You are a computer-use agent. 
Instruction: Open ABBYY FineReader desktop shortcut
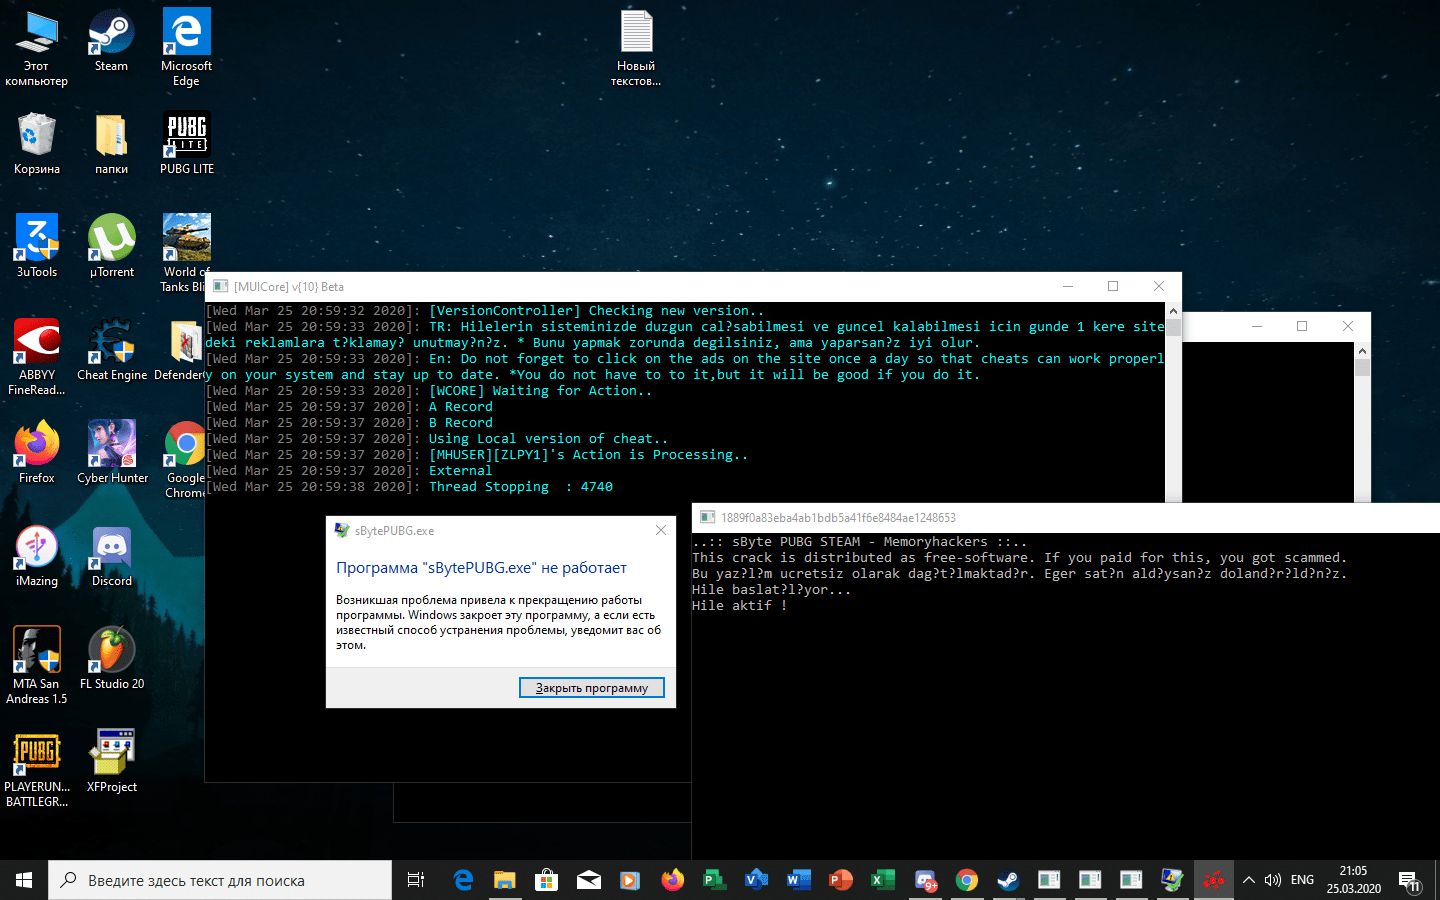pos(37,357)
